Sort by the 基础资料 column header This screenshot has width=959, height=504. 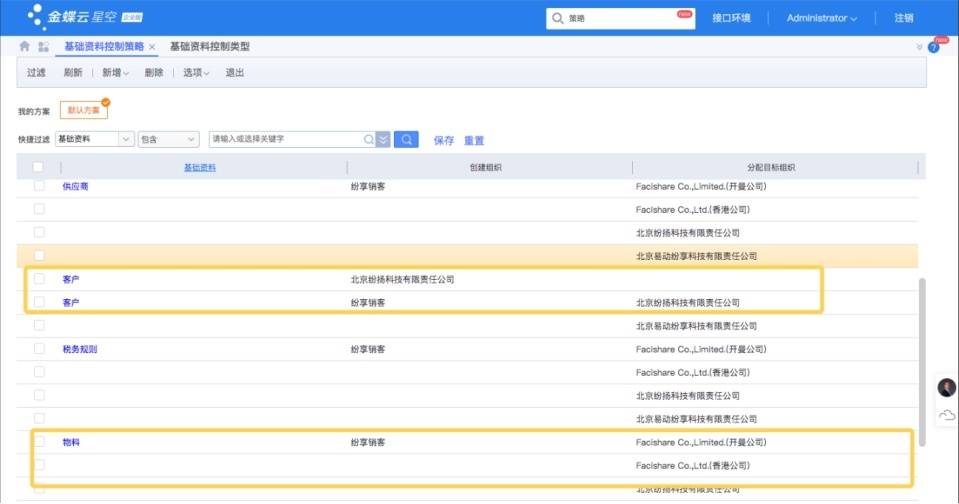point(200,167)
